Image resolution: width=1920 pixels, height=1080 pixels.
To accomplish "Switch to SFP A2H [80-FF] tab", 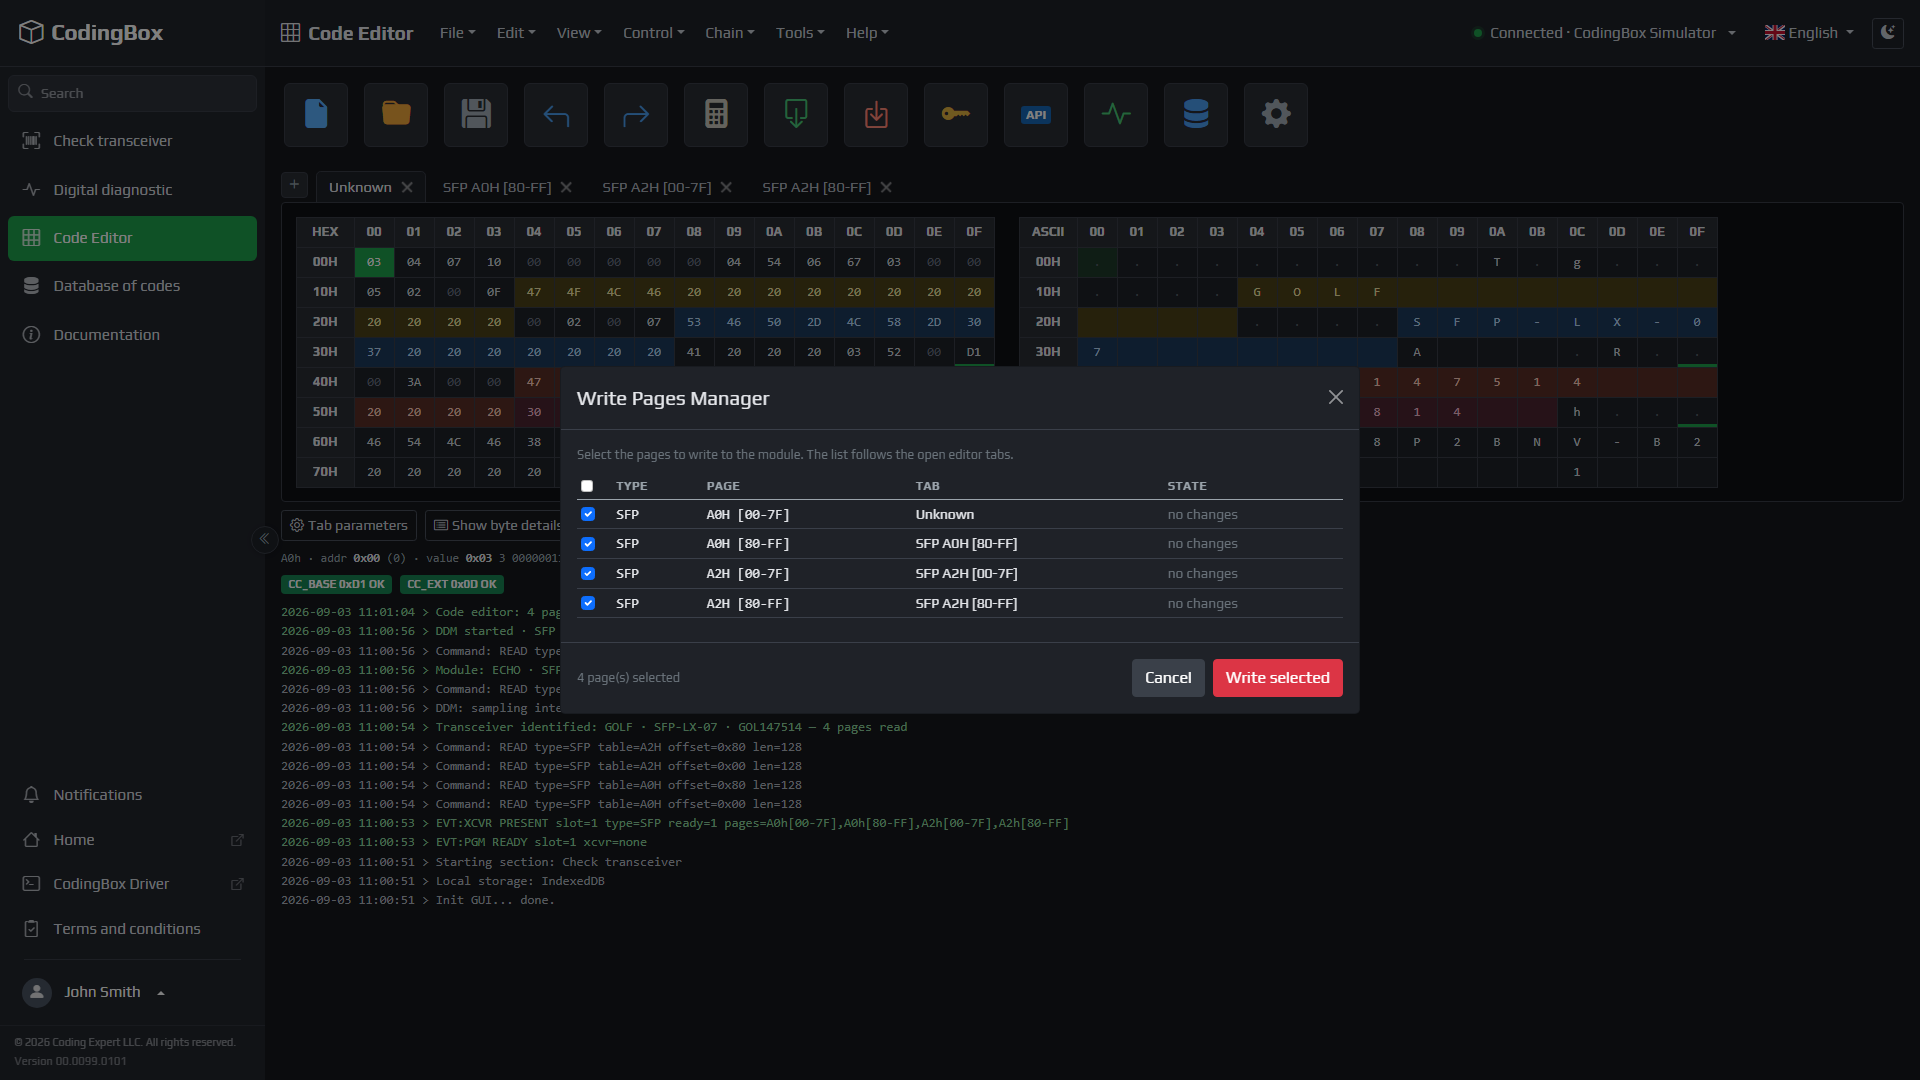I will coord(817,187).
